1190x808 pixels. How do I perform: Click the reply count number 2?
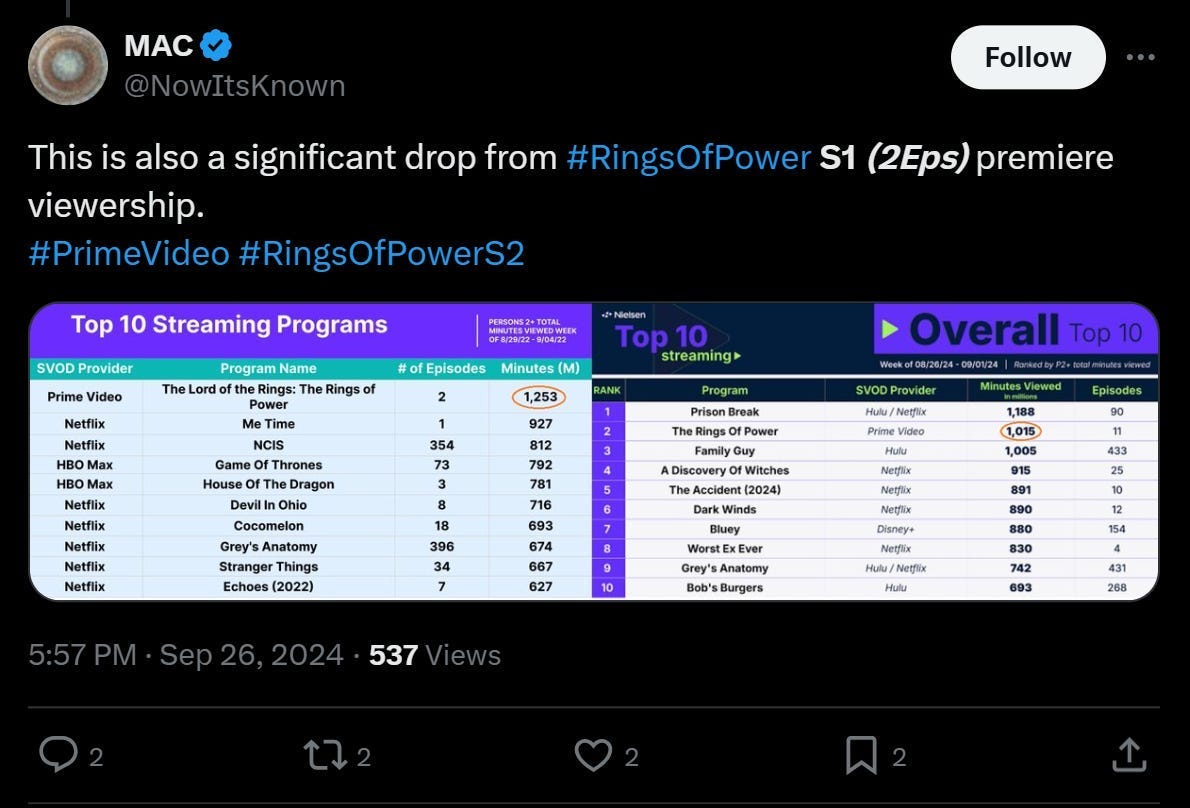[x=96, y=756]
